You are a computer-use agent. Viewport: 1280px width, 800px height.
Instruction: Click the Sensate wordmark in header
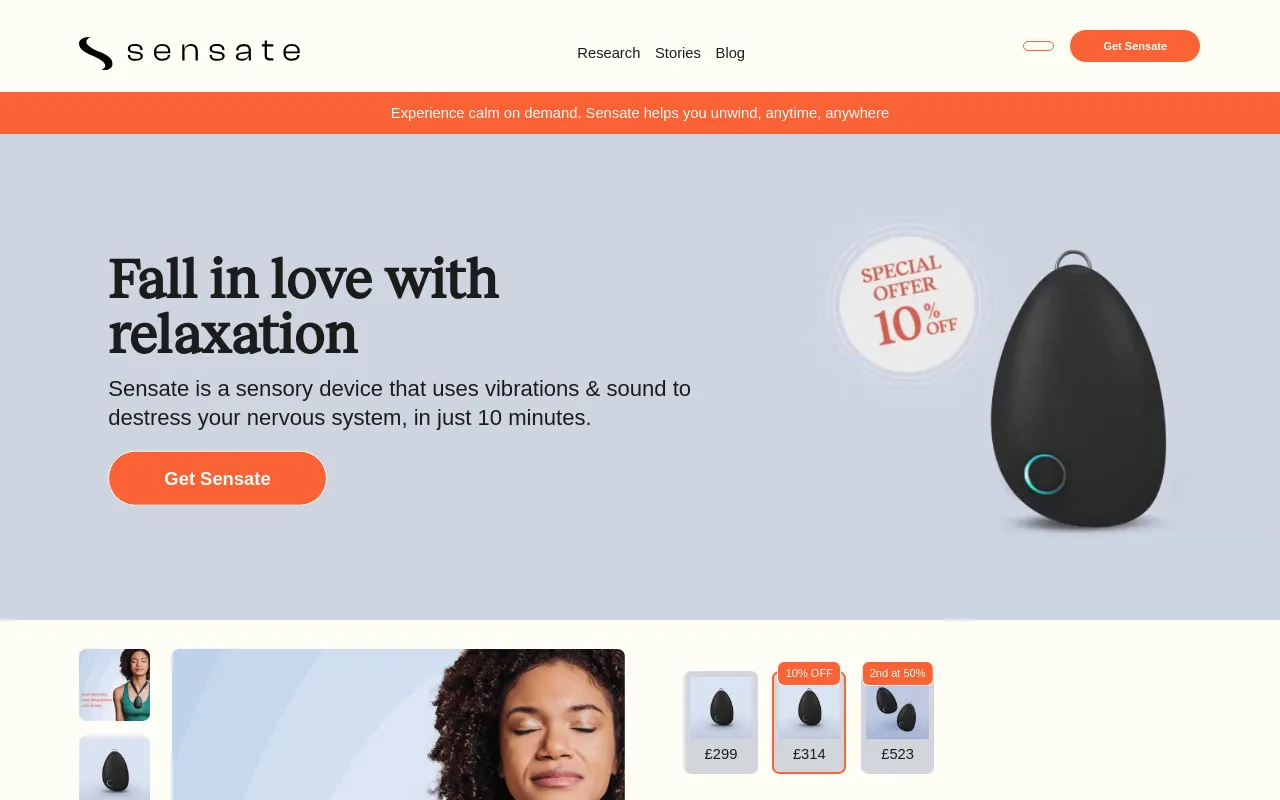click(x=214, y=52)
